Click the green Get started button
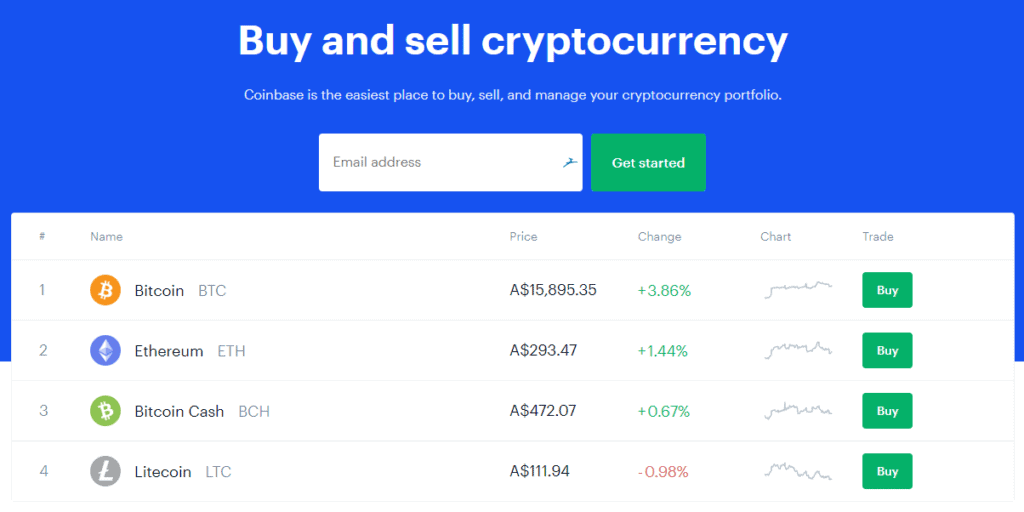This screenshot has width=1024, height=512. pyautogui.click(x=648, y=163)
